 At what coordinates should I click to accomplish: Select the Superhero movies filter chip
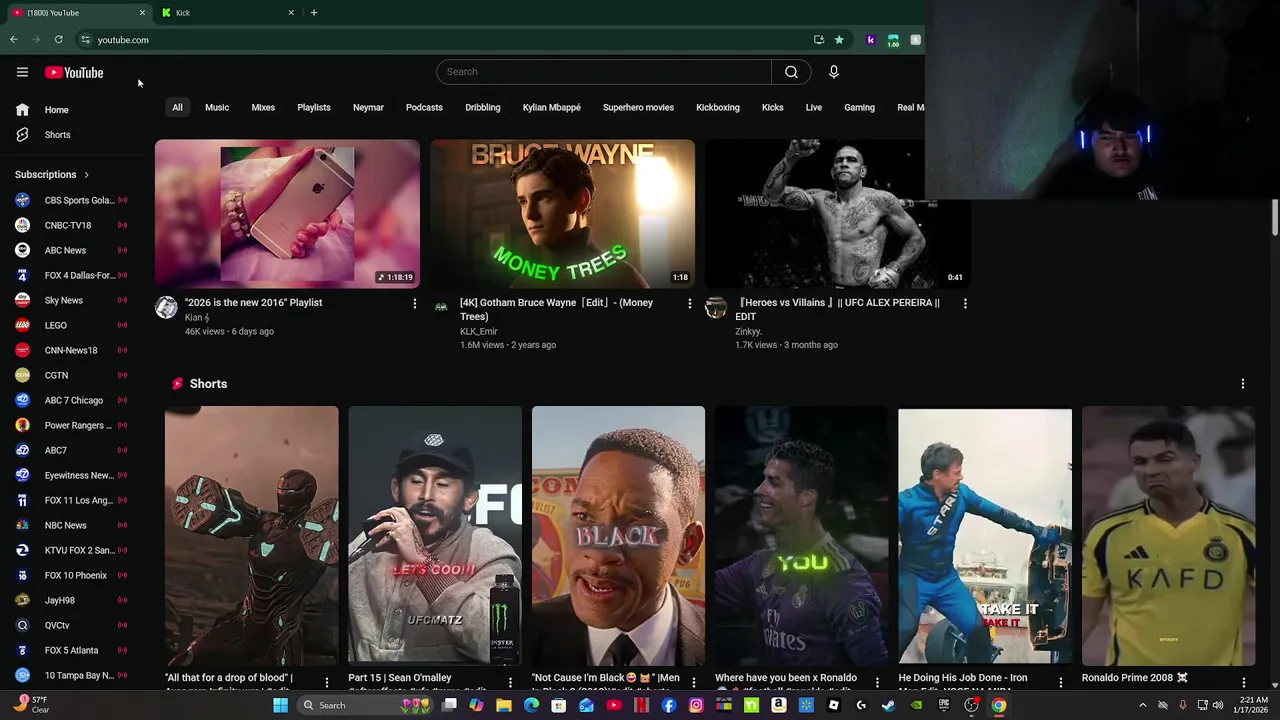(638, 108)
